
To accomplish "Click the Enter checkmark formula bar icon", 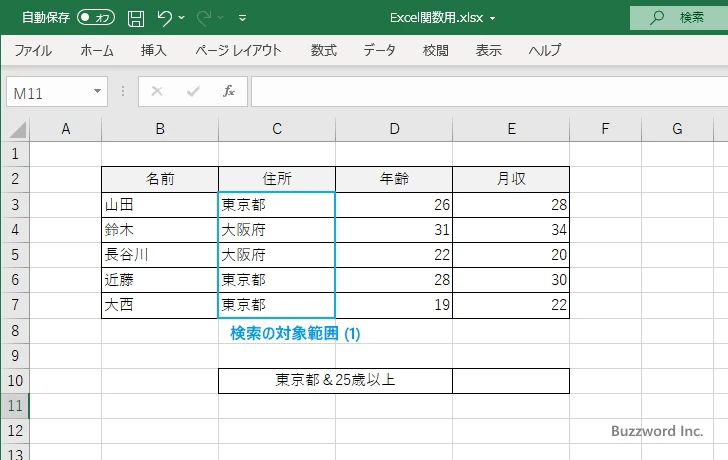I will [193, 91].
